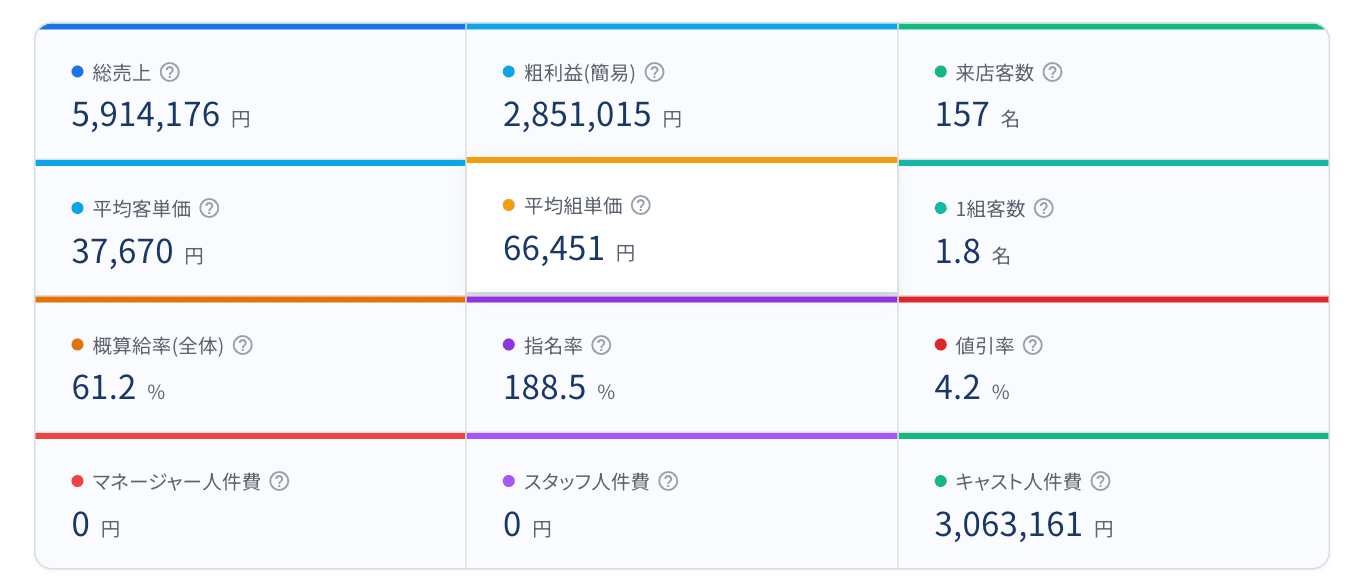This screenshot has height=586, width=1352.
Task: Click the help icon next to キャスト人件費
Action: [1100, 481]
